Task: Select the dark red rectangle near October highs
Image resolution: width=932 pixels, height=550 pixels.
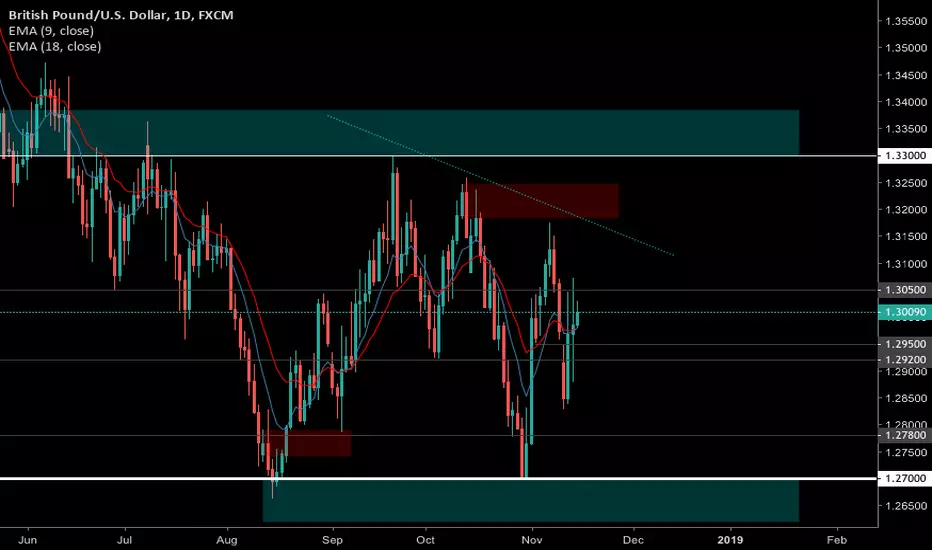Action: tap(544, 201)
